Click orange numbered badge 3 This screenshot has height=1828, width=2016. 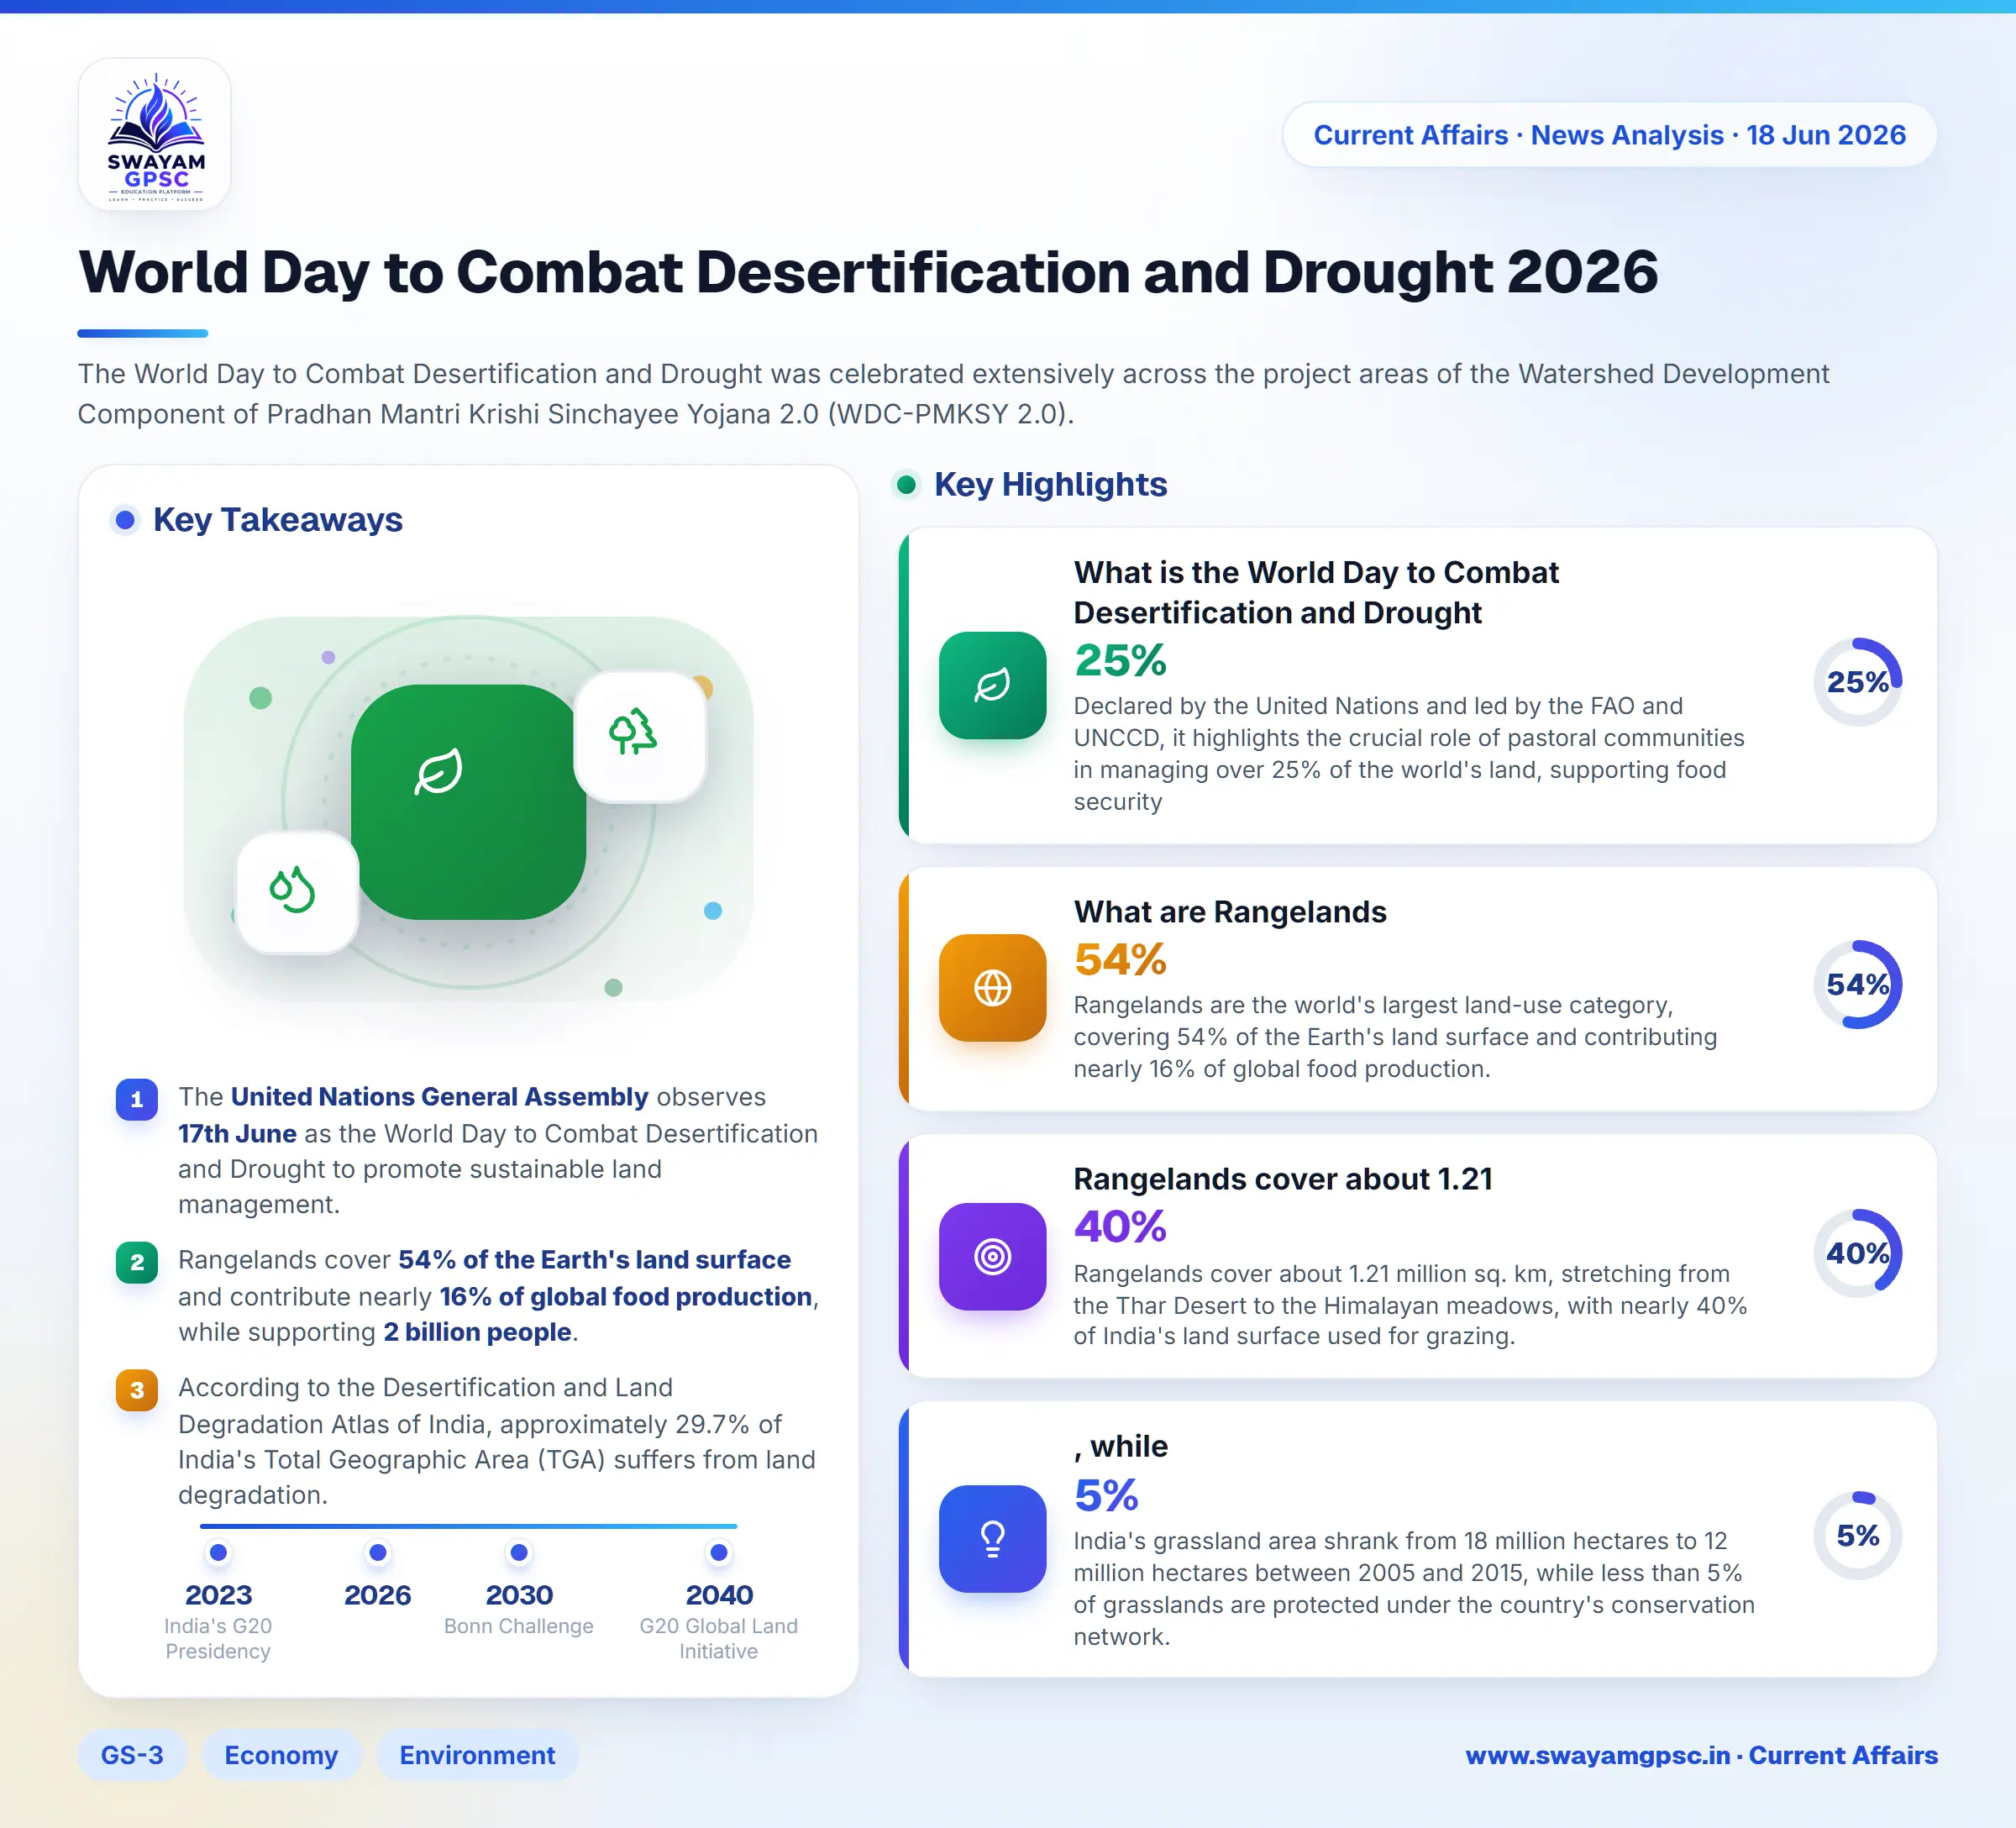pyautogui.click(x=137, y=1390)
